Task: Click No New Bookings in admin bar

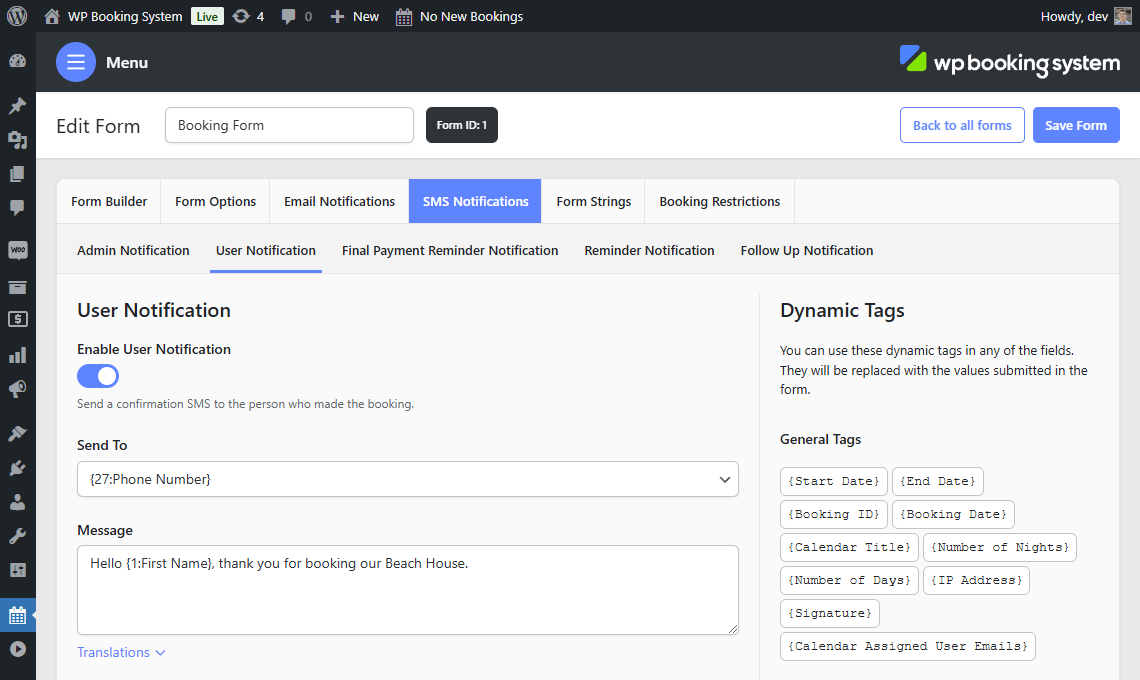Action: [x=471, y=16]
